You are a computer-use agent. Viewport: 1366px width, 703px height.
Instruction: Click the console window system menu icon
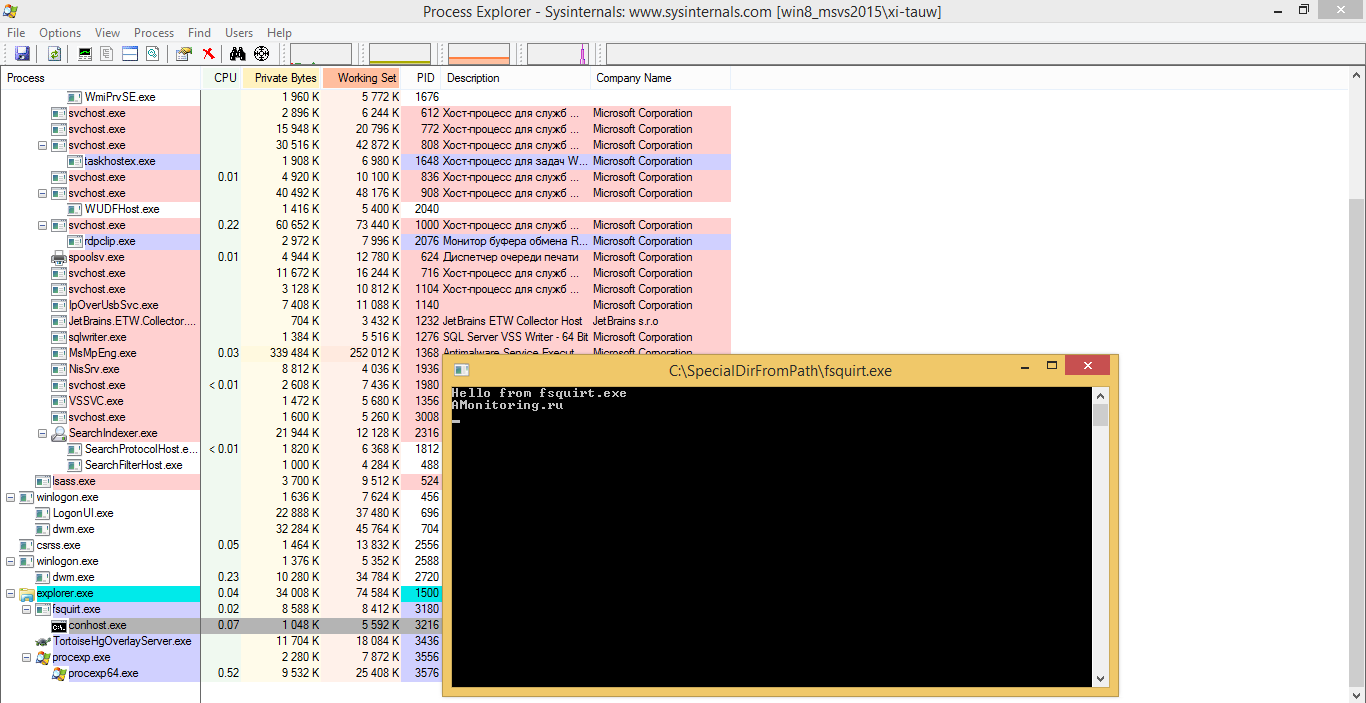click(462, 370)
